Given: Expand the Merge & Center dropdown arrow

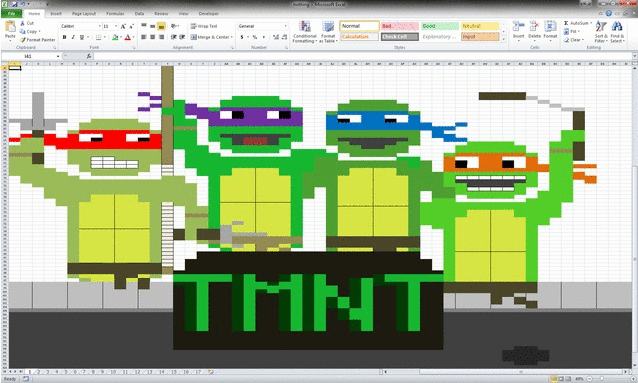Looking at the screenshot, I should [x=232, y=37].
